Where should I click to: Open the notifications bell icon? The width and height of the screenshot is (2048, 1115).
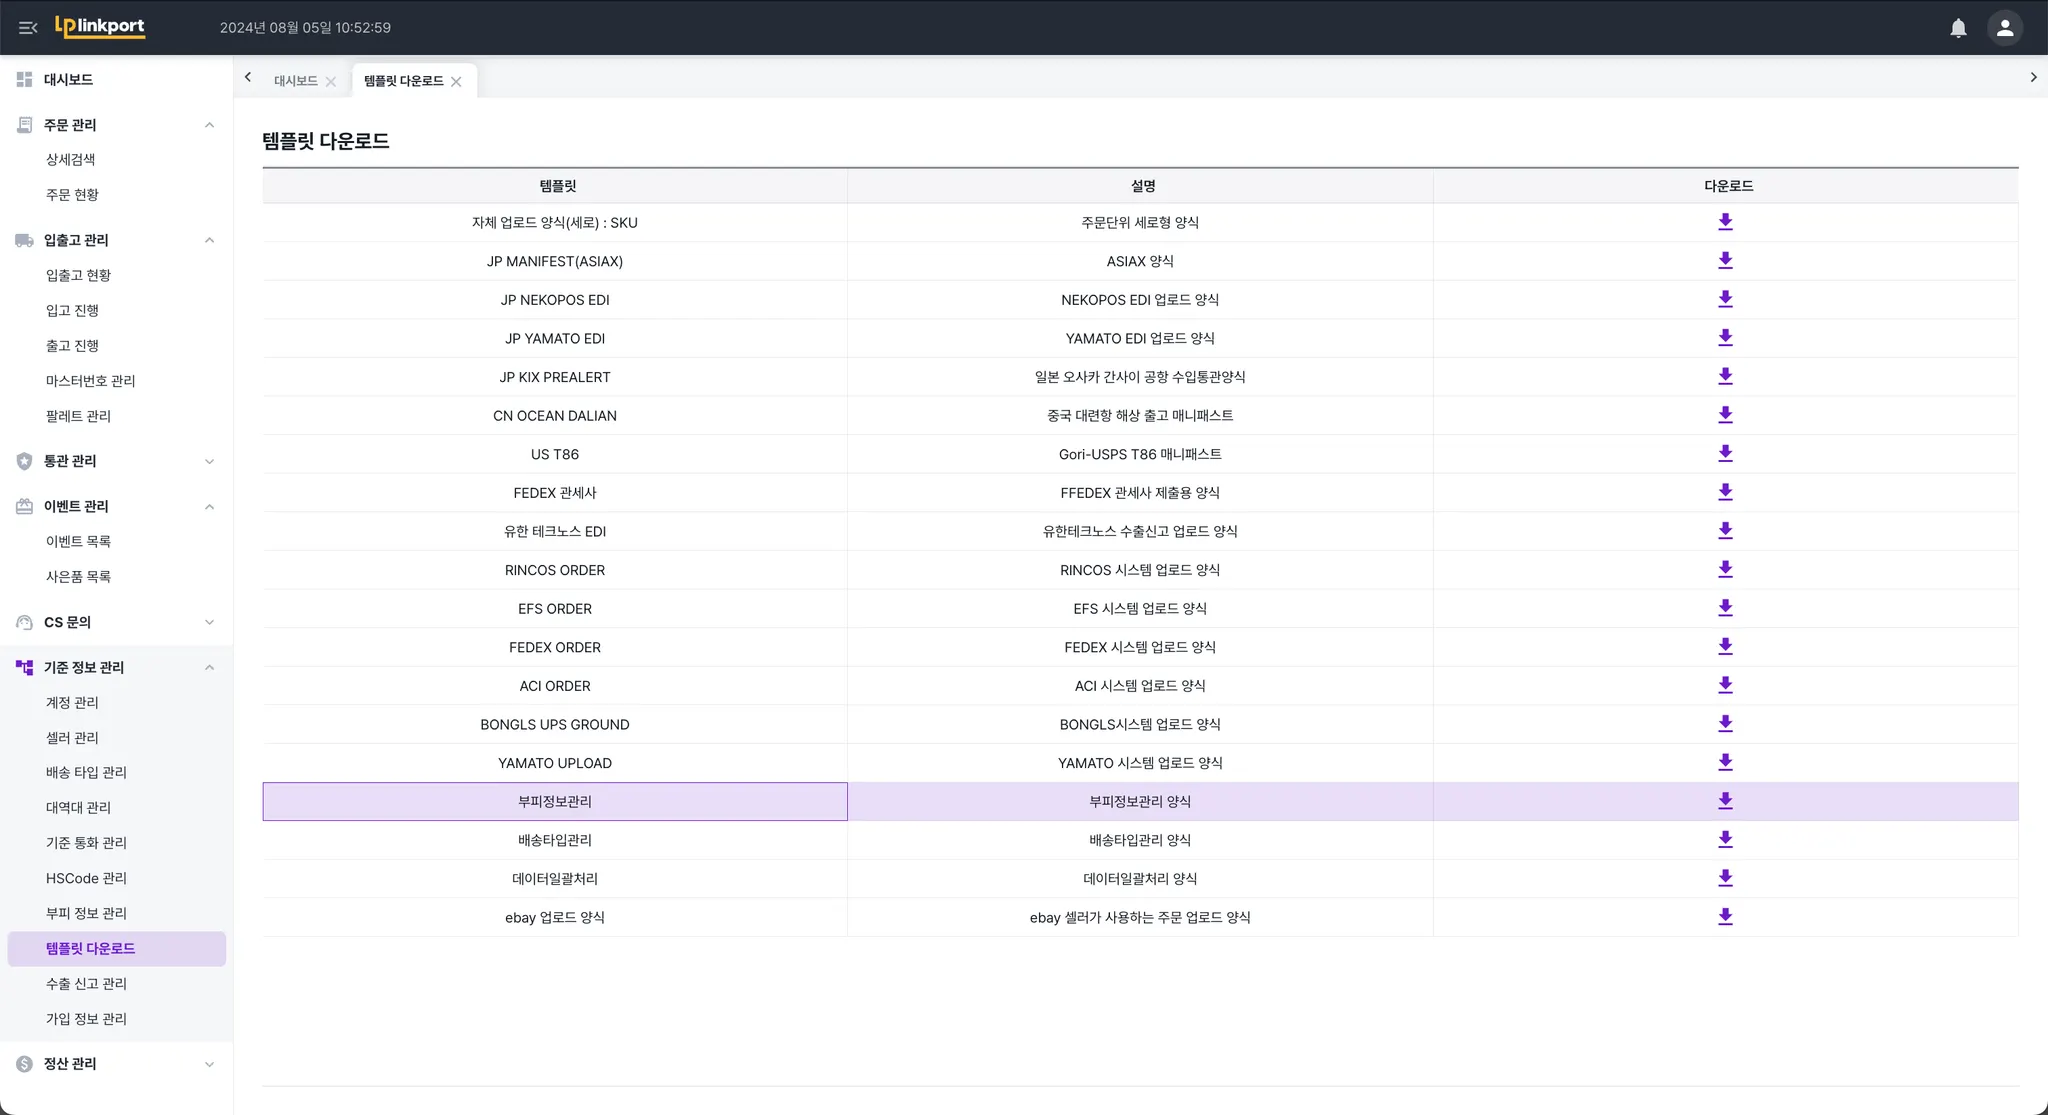tap(1958, 28)
